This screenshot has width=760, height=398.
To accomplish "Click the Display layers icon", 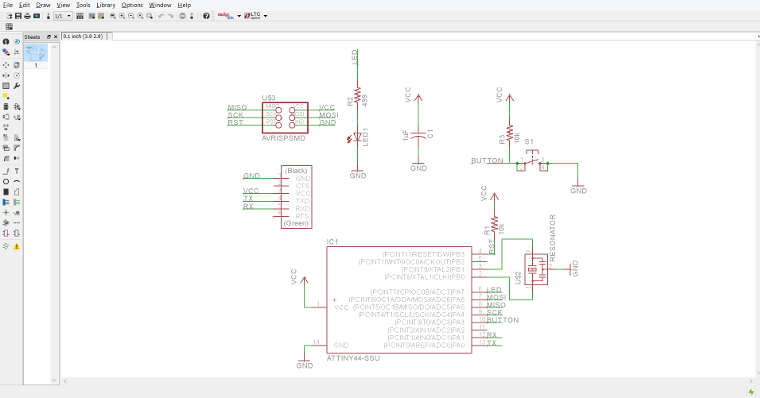I will 6,52.
